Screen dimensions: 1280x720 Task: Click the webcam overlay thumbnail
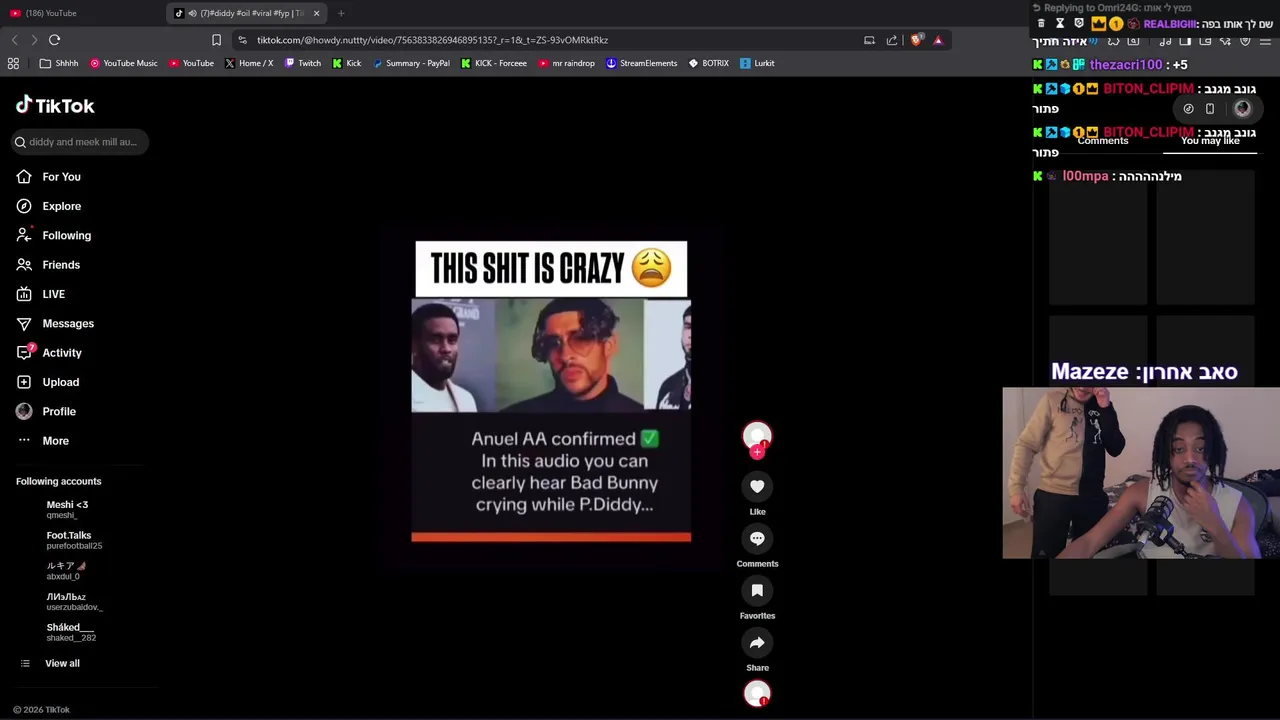[1141, 473]
